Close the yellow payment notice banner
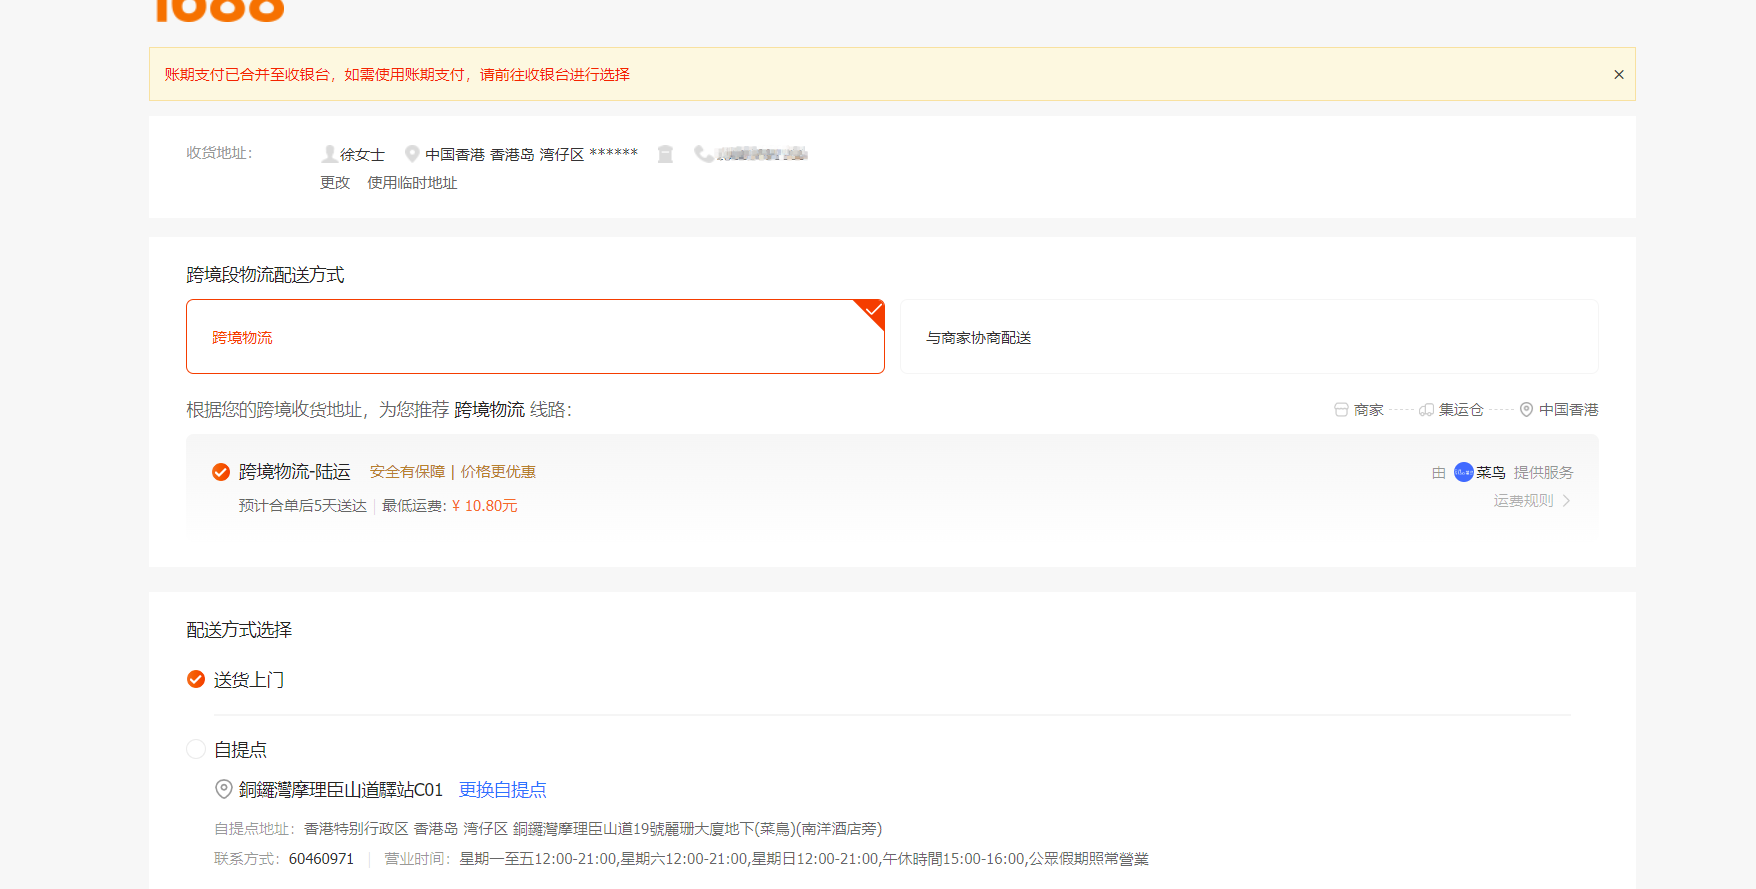 (1618, 75)
